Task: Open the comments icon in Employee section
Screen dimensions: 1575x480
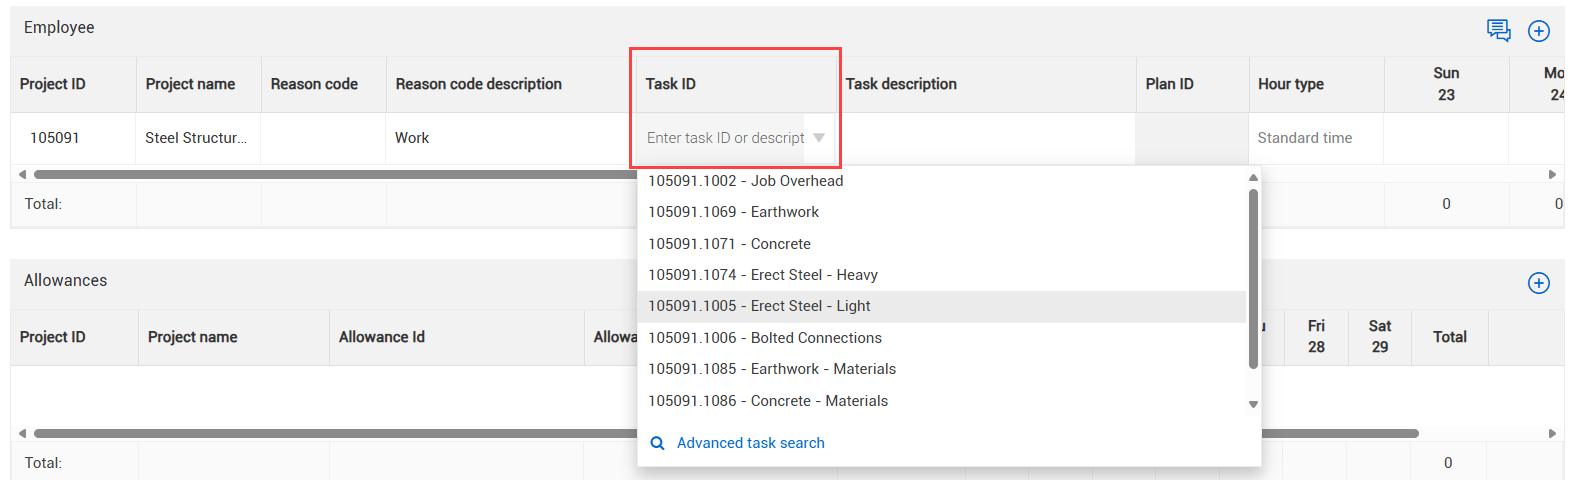Action: [x=1498, y=30]
